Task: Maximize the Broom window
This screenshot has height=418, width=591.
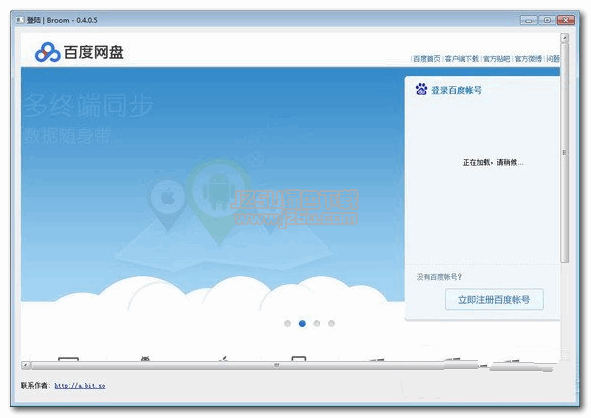Action: click(x=547, y=20)
